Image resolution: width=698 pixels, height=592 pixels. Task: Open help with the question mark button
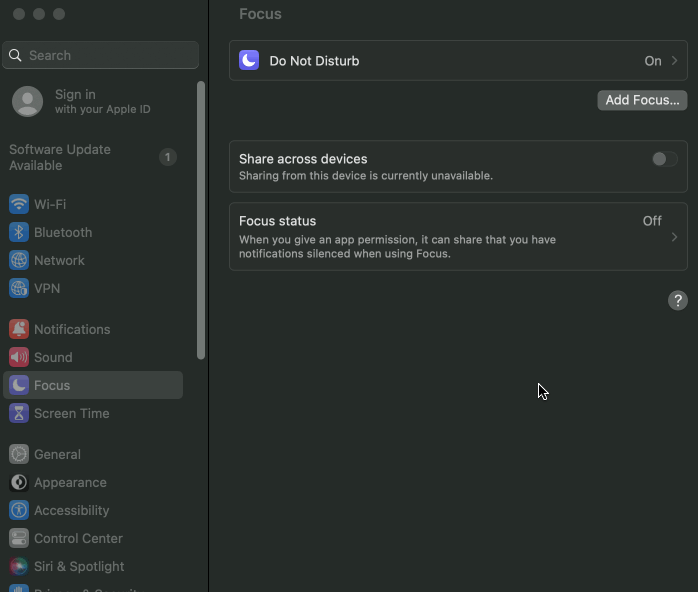point(678,300)
